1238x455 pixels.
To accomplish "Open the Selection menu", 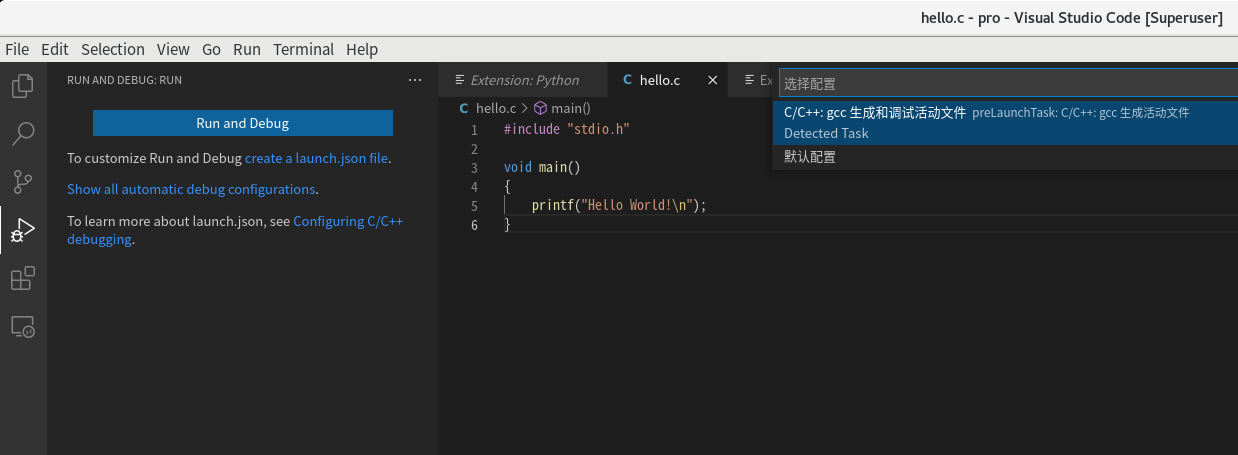I will [x=113, y=49].
